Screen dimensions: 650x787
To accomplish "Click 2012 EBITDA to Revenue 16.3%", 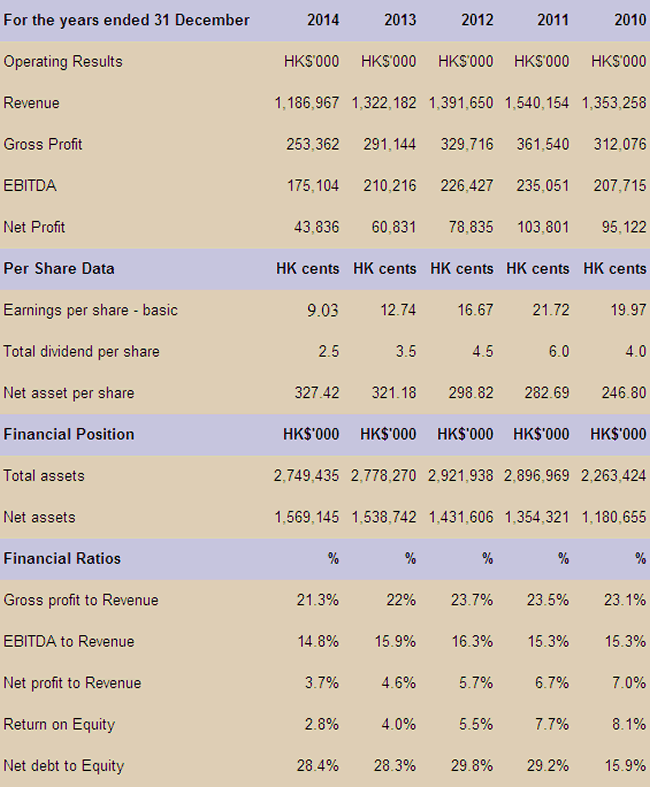I will (x=472, y=641).
